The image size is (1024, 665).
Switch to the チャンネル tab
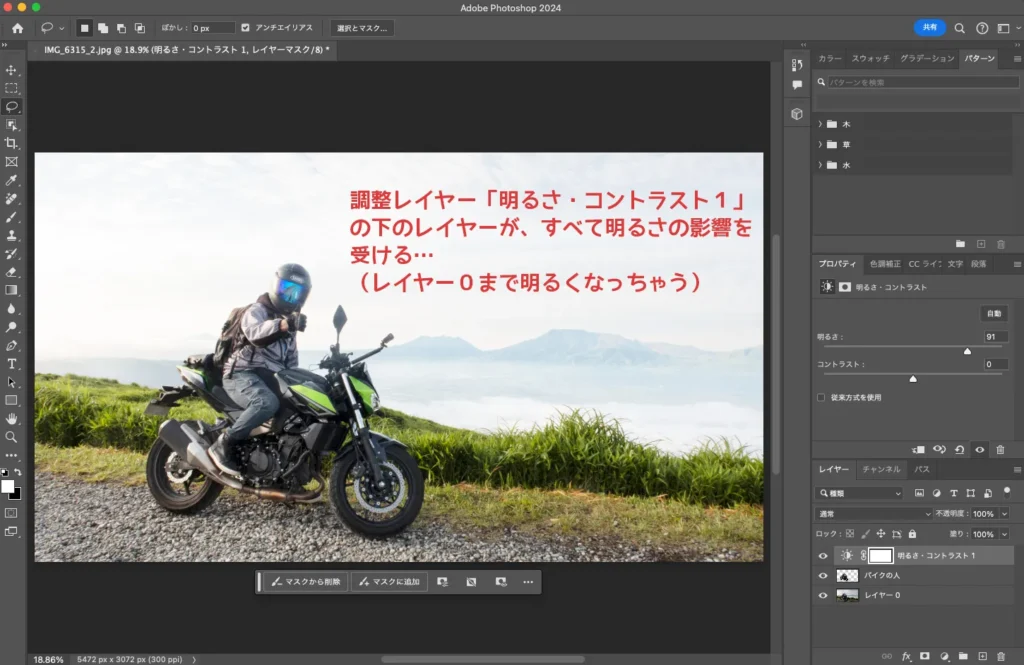[x=881, y=469]
